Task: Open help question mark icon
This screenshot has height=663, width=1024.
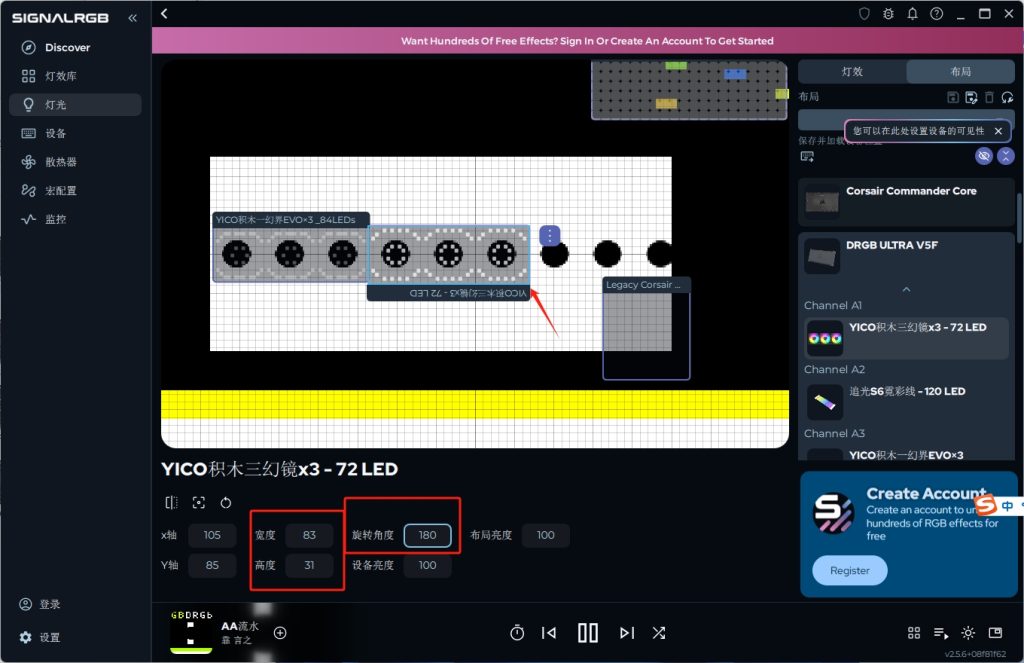Action: coord(936,14)
